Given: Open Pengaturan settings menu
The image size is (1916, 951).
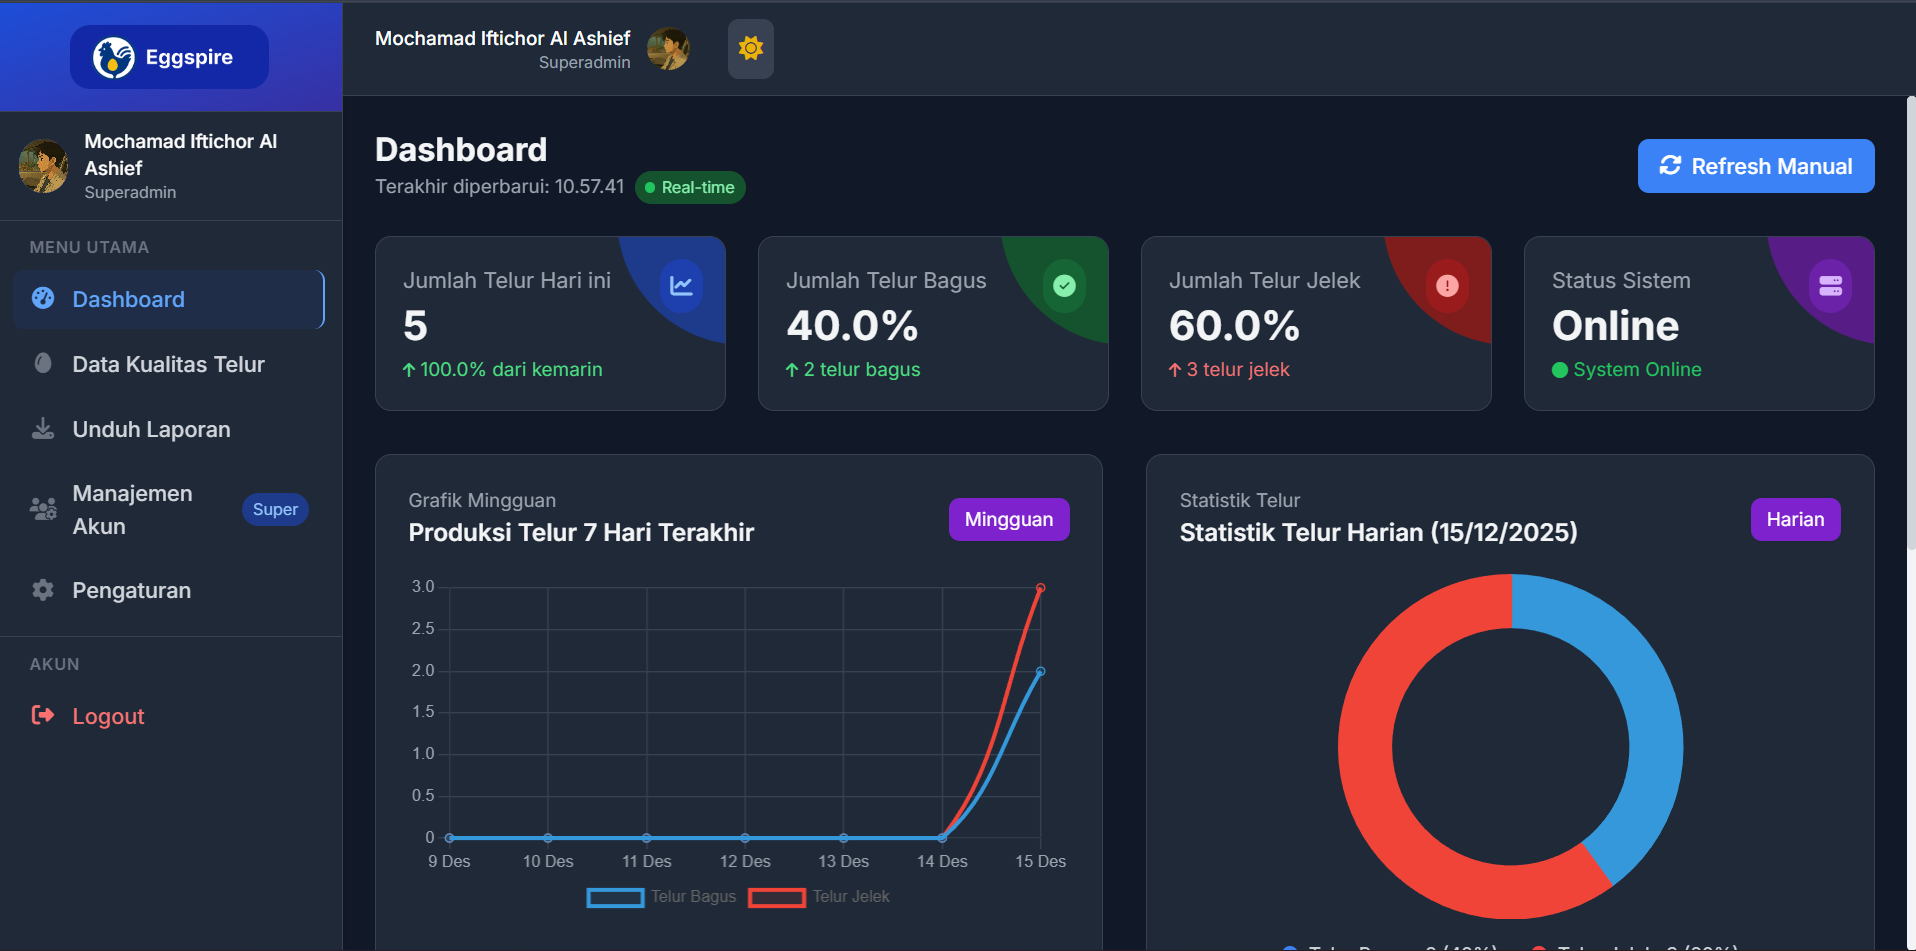Looking at the screenshot, I should (169, 590).
